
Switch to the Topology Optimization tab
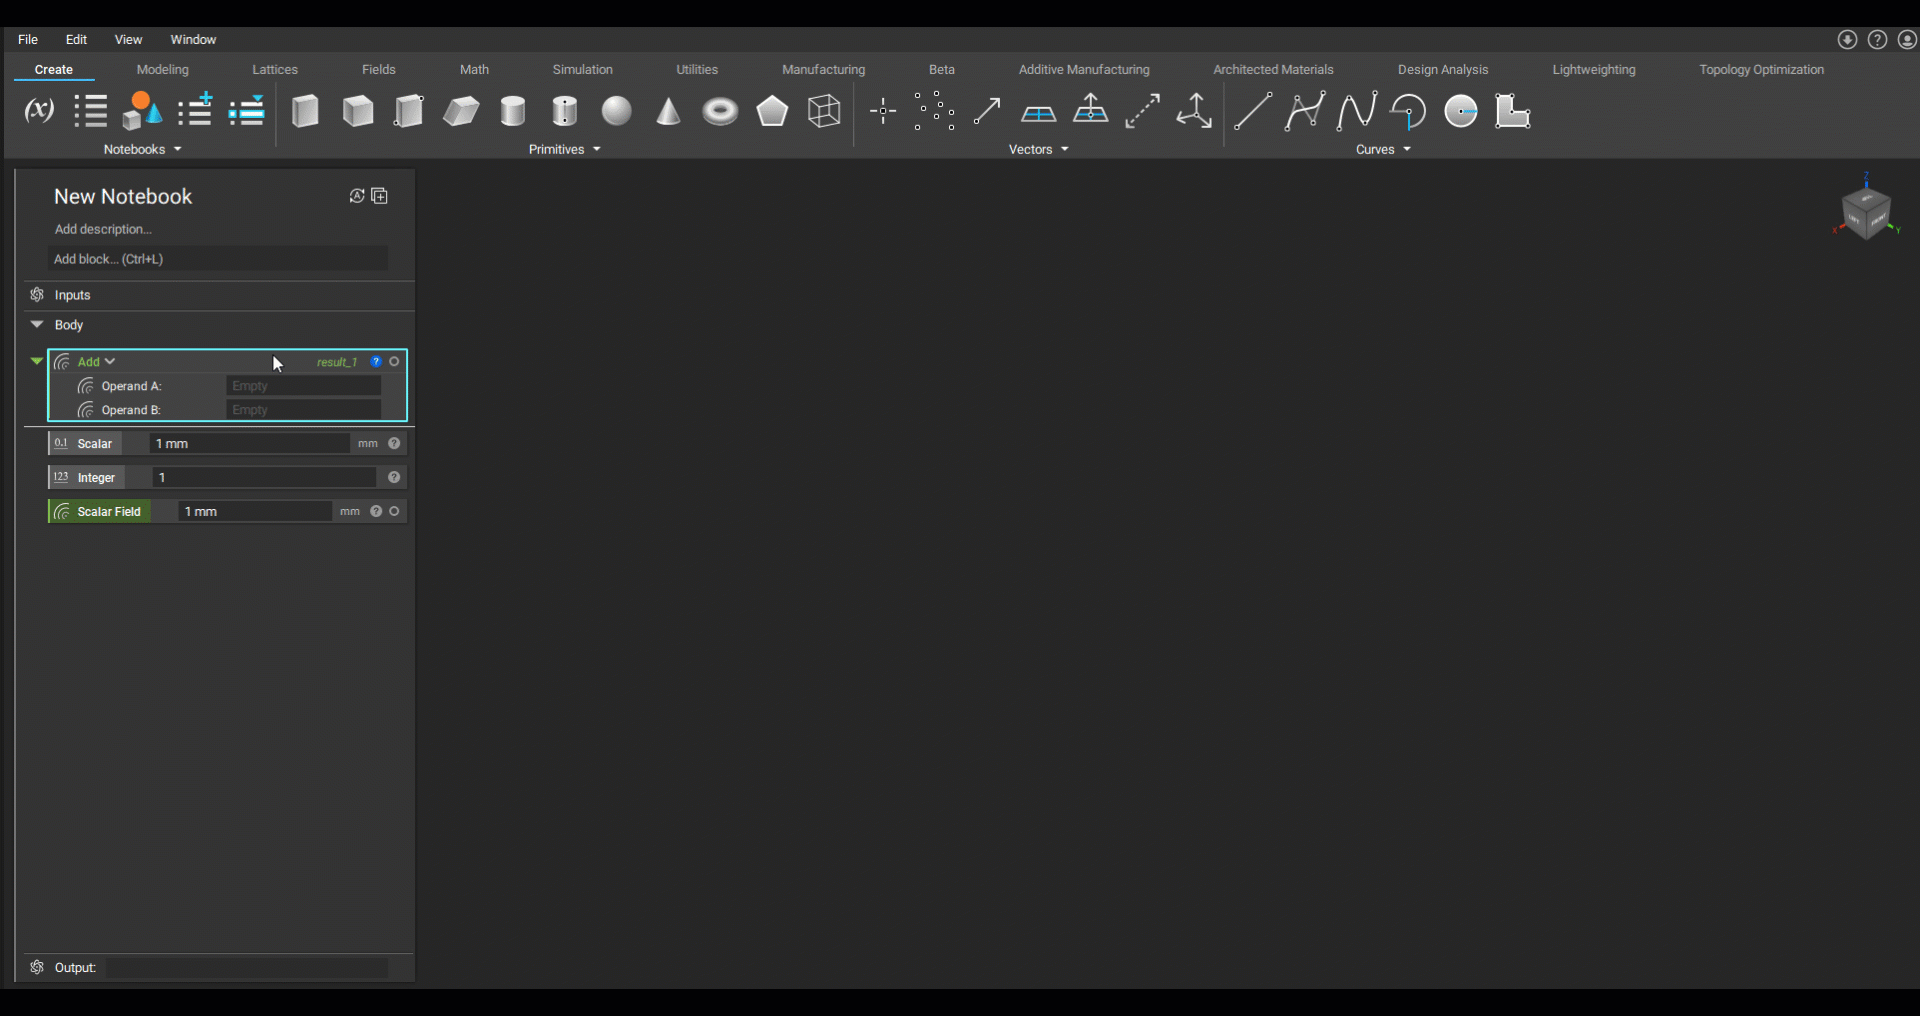click(x=1762, y=69)
